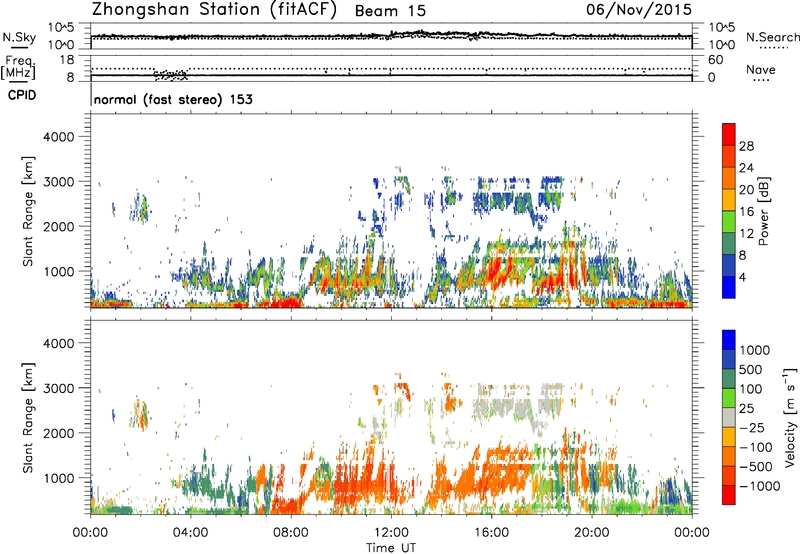This screenshot has height=554, width=800.
Task: Click the 28 power colorbar tick label
Action: 746,146
